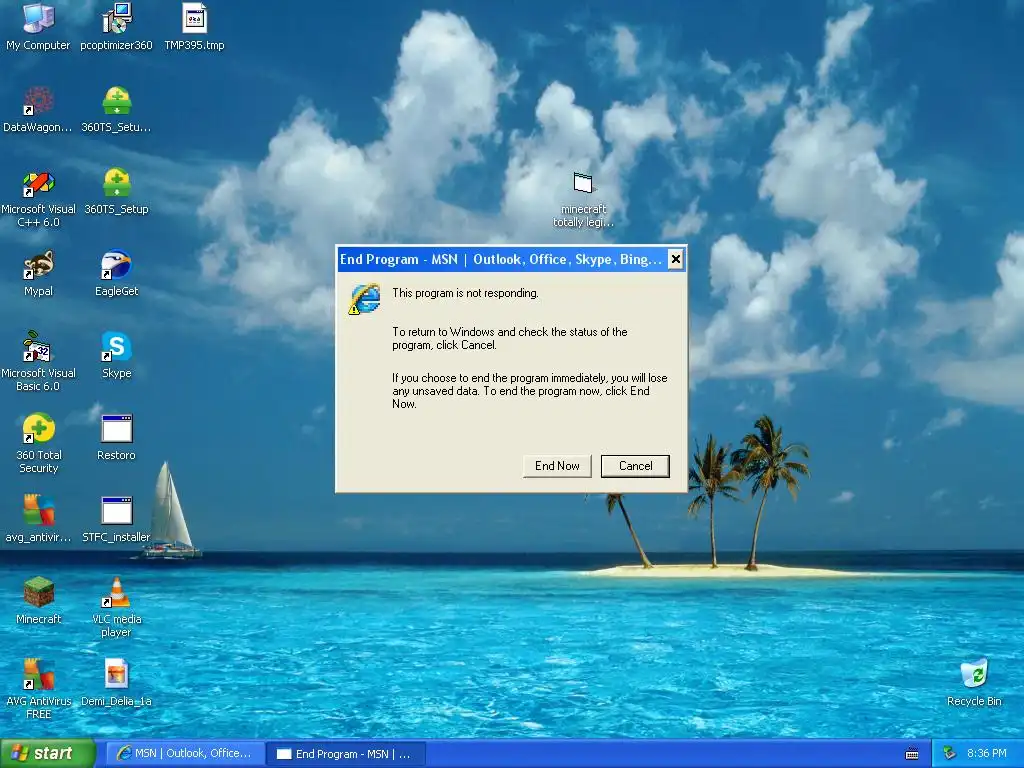Click the keyboard icon in taskbar
This screenshot has width=1024, height=768.
click(x=912, y=754)
